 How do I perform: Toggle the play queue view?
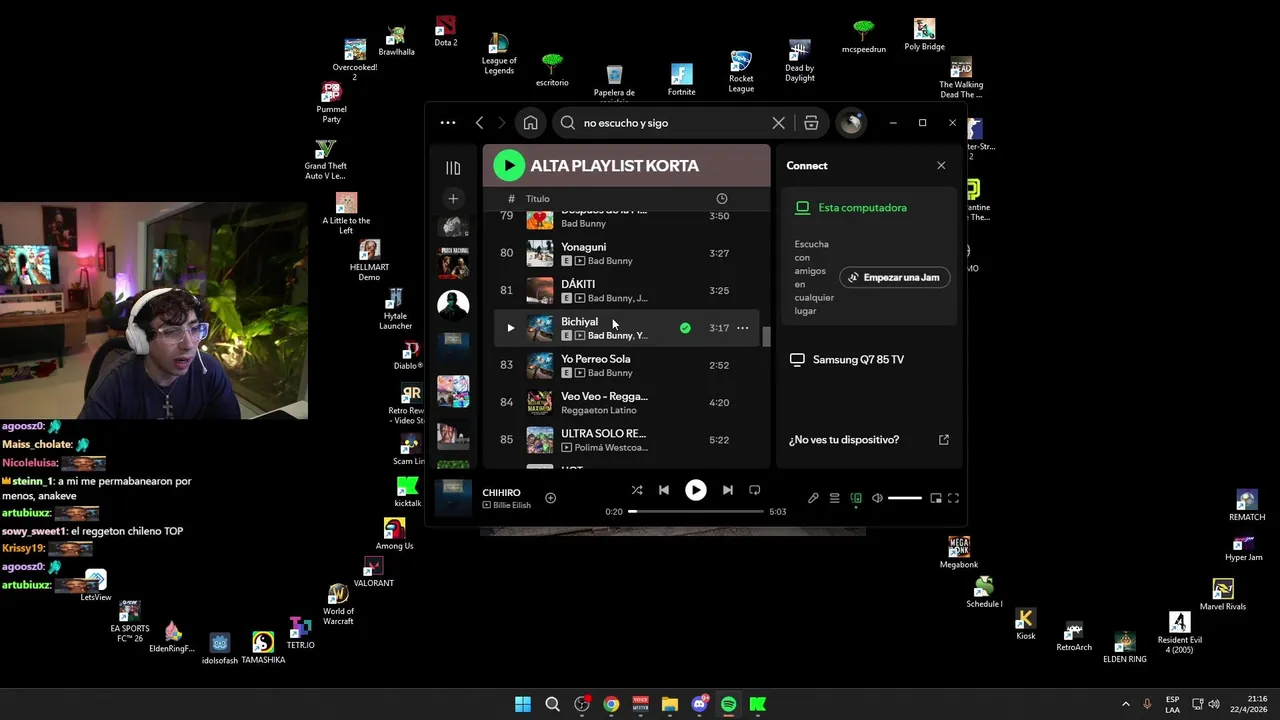tap(834, 498)
